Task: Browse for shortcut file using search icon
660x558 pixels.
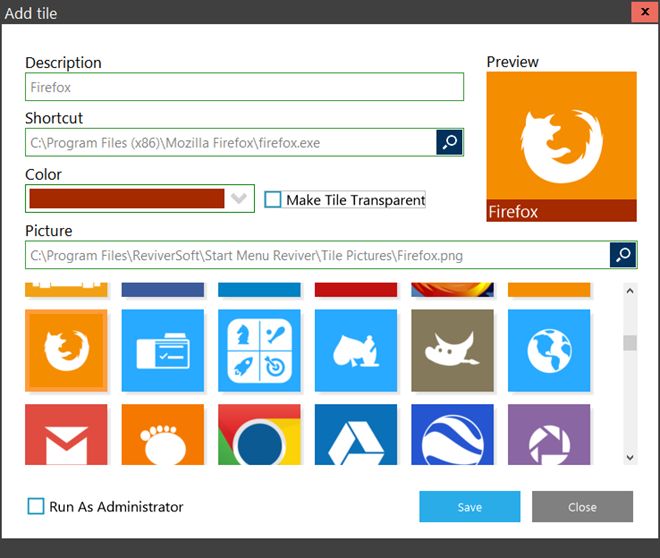Action: [x=449, y=142]
